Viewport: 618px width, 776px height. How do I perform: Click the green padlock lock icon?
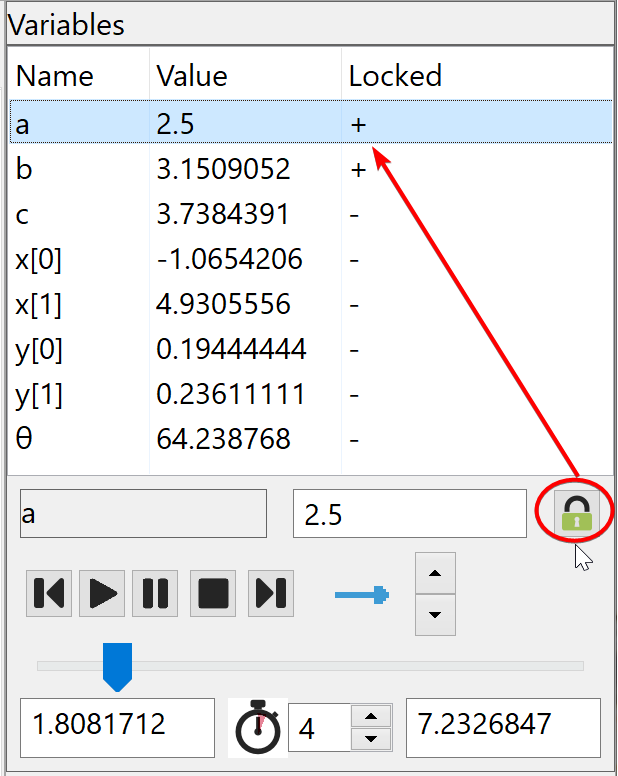click(x=576, y=513)
